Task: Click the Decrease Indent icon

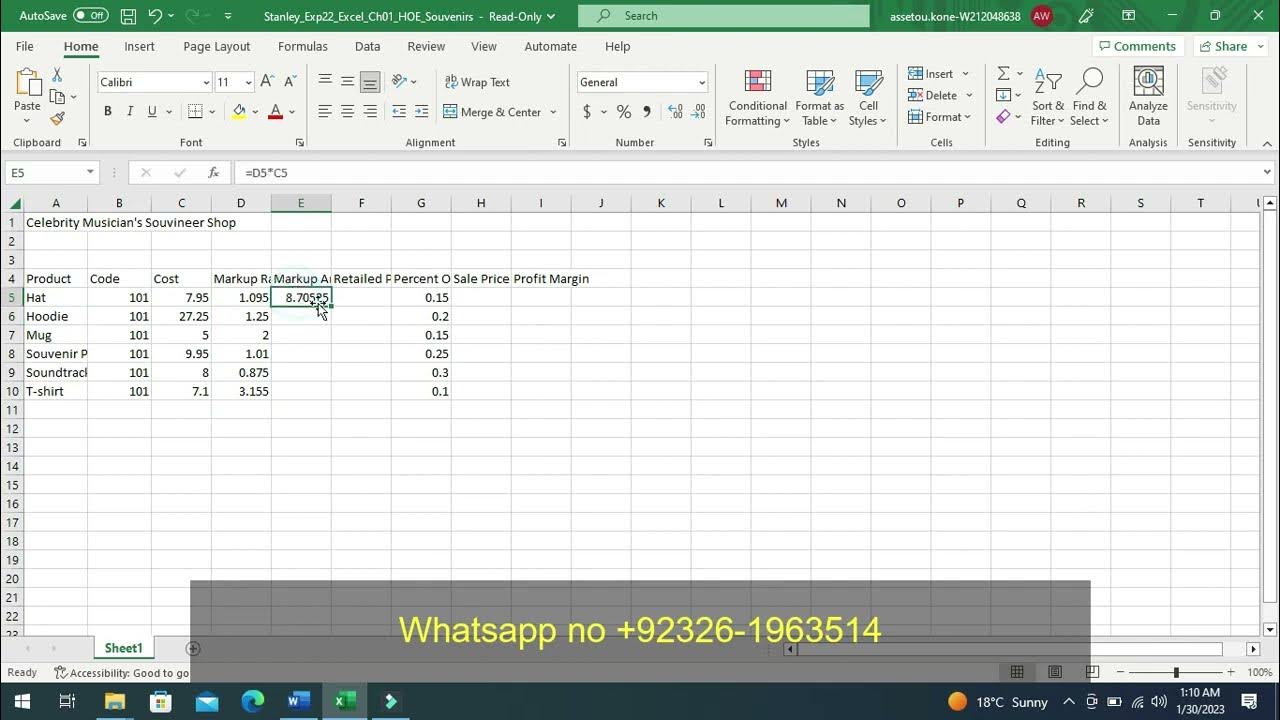Action: click(x=399, y=112)
